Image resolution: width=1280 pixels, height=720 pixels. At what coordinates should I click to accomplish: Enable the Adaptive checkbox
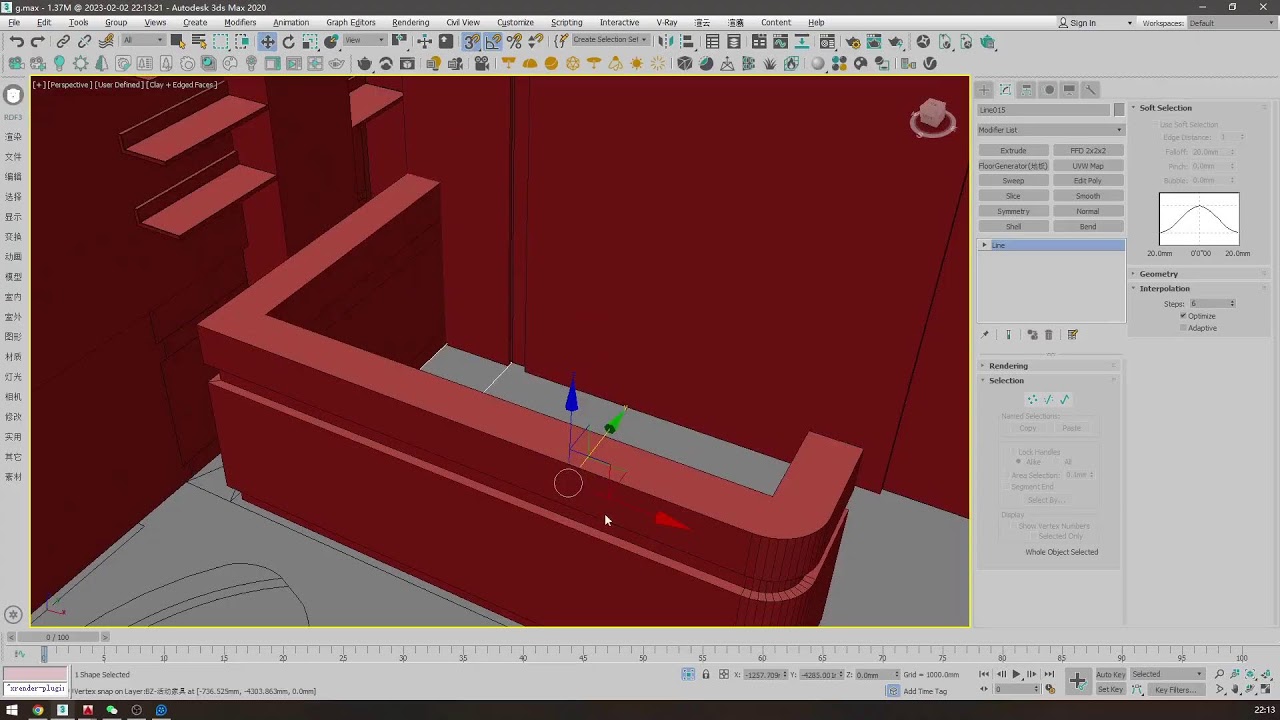[1183, 328]
